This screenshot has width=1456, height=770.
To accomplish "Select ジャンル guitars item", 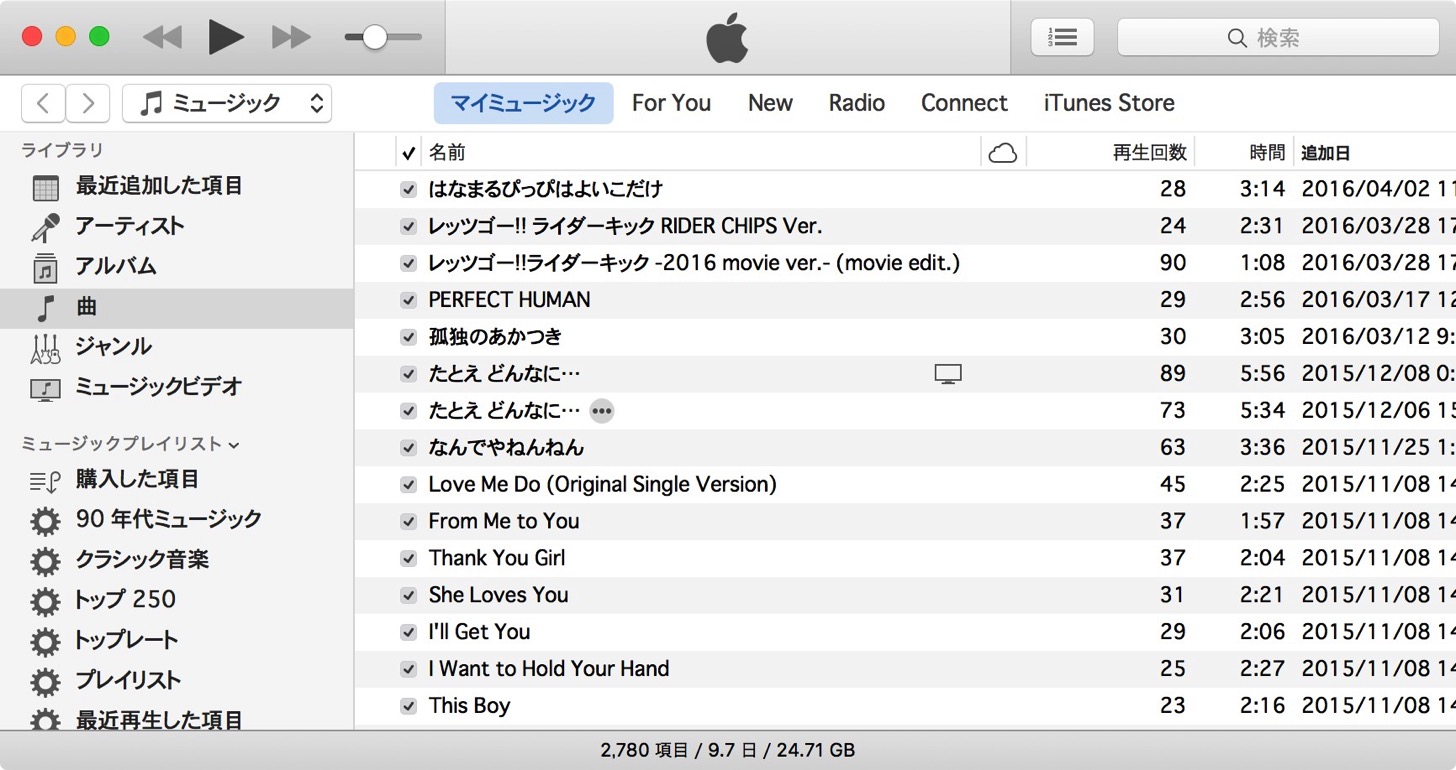I will [177, 347].
